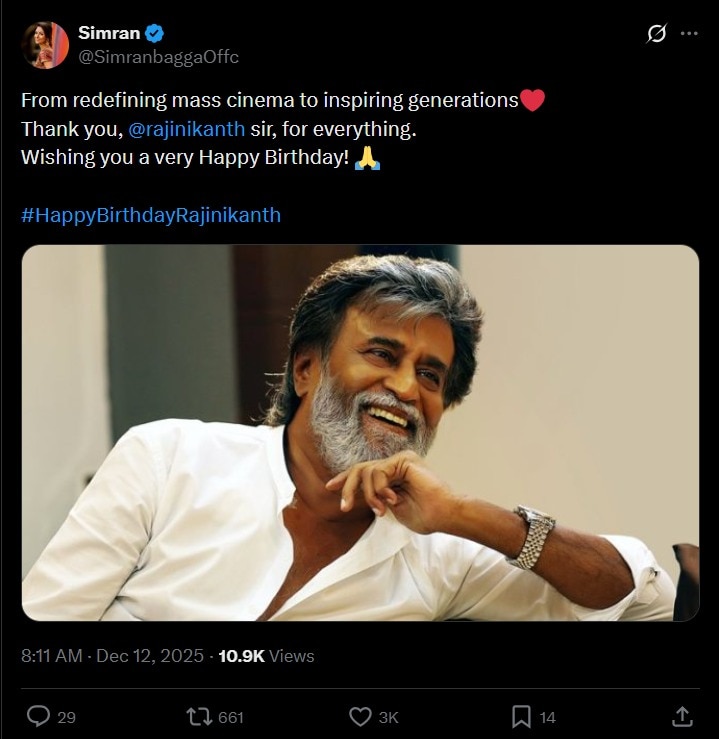Click the 661 repost count
Image resolution: width=719 pixels, height=739 pixels.
pyautogui.click(x=231, y=717)
